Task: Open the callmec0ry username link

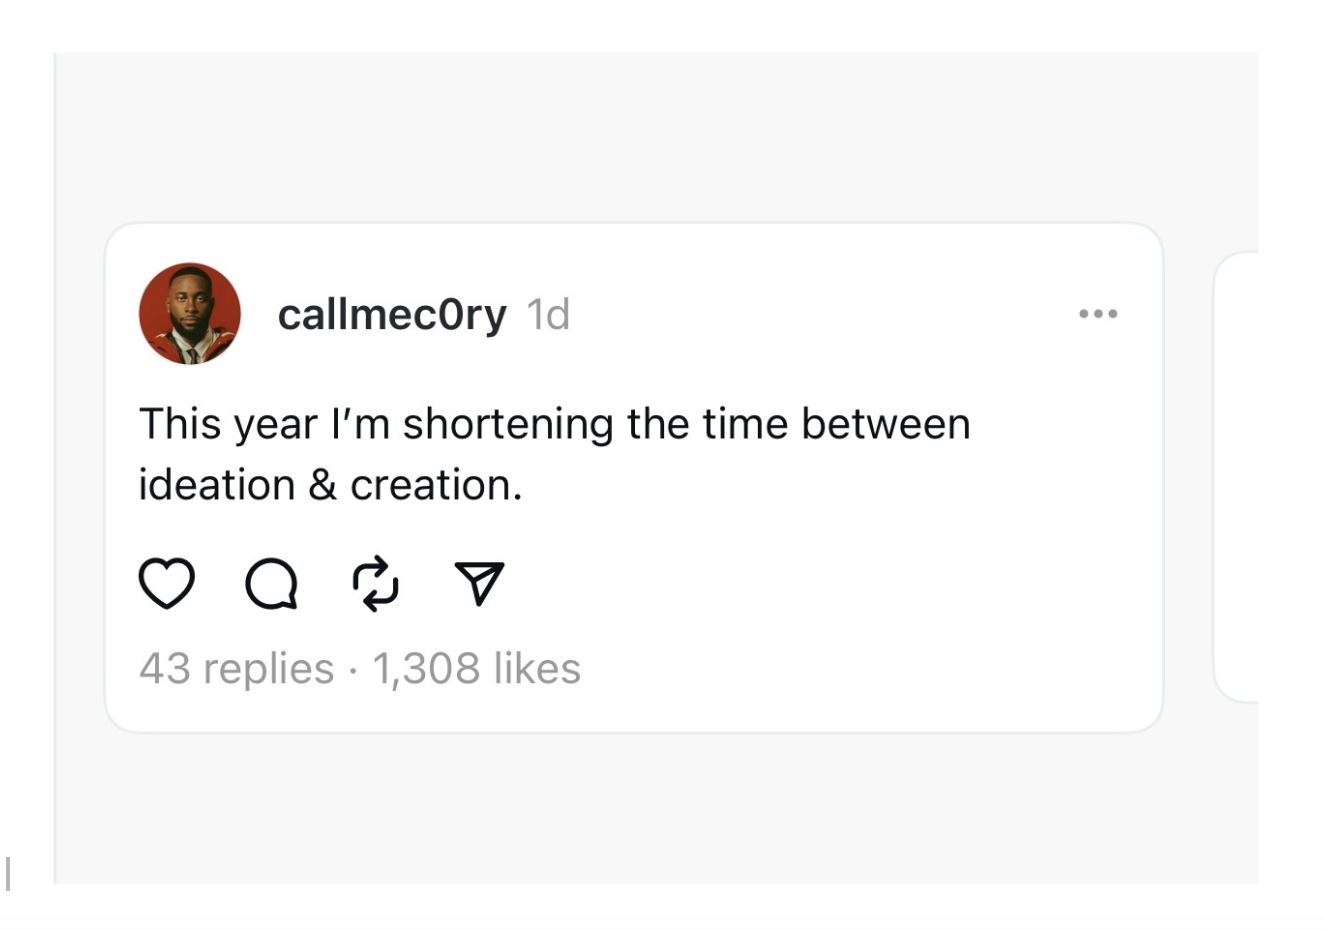Action: [x=392, y=314]
